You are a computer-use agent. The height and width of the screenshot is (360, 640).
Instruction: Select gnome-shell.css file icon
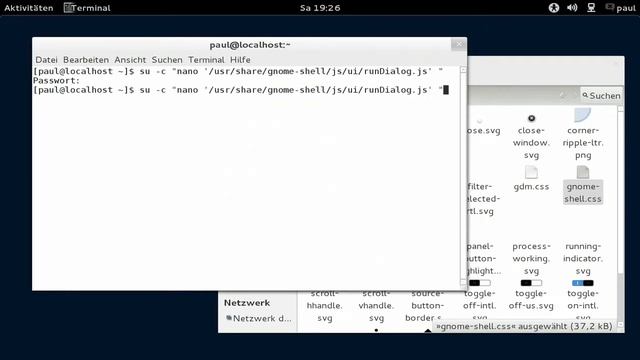click(x=582, y=172)
